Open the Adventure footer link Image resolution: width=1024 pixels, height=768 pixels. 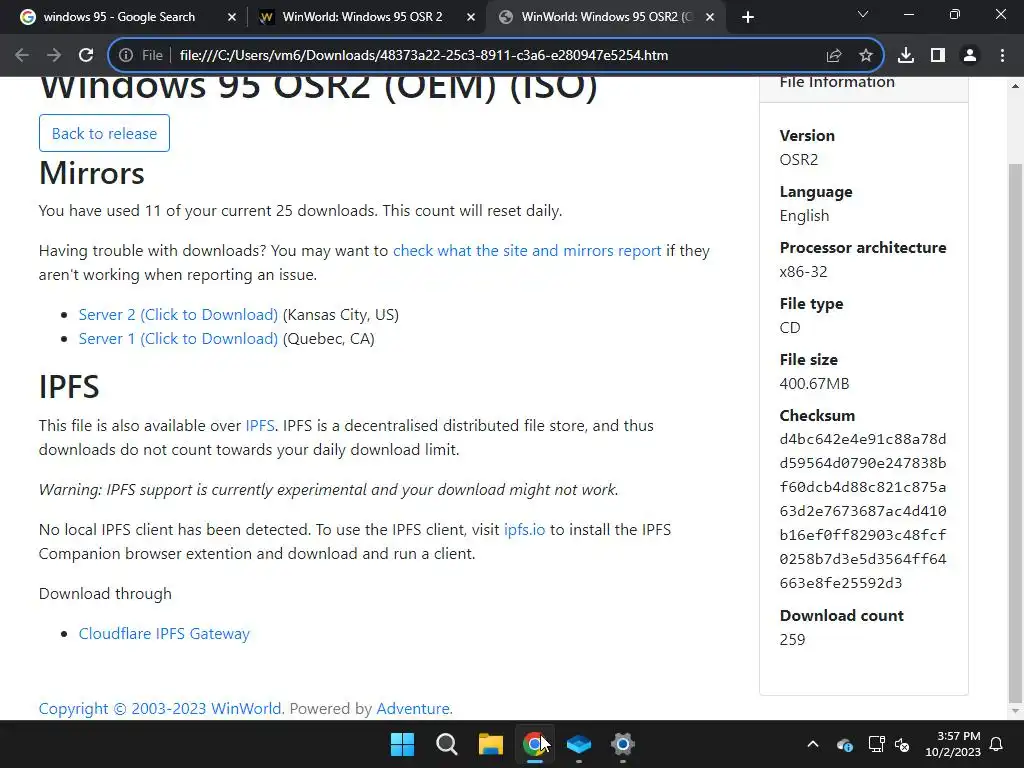coord(413,709)
